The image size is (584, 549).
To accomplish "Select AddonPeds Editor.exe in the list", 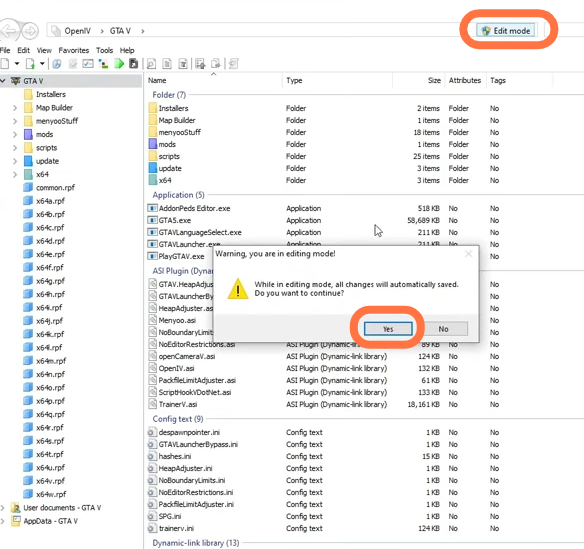I will click(x=194, y=208).
